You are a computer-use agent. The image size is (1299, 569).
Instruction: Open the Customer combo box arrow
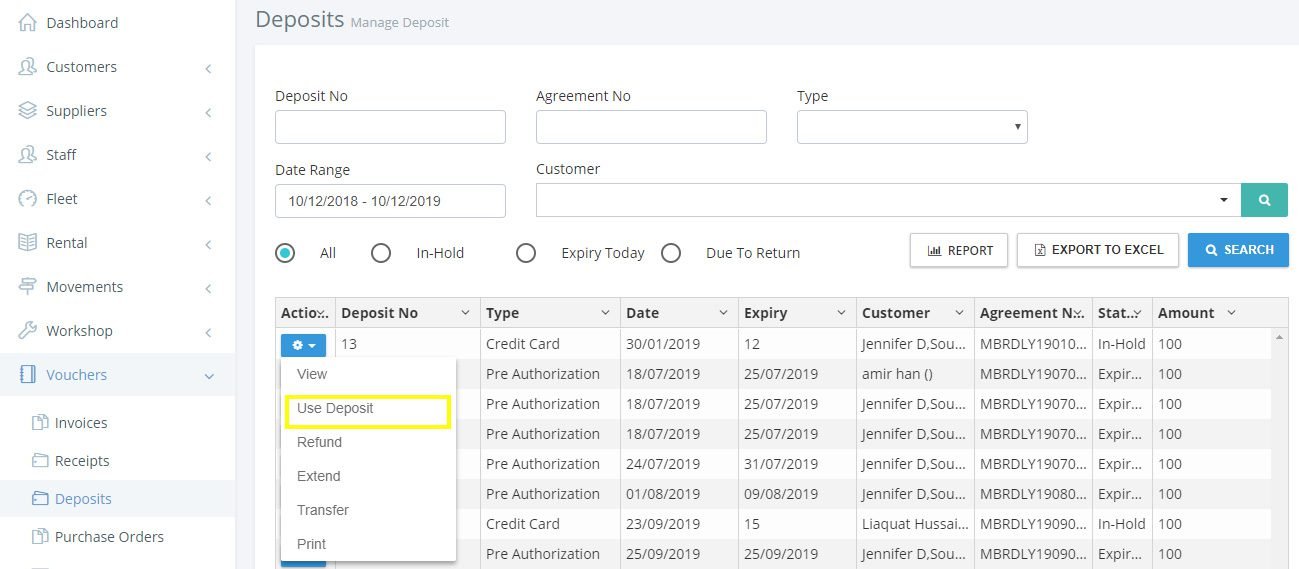pos(1224,200)
